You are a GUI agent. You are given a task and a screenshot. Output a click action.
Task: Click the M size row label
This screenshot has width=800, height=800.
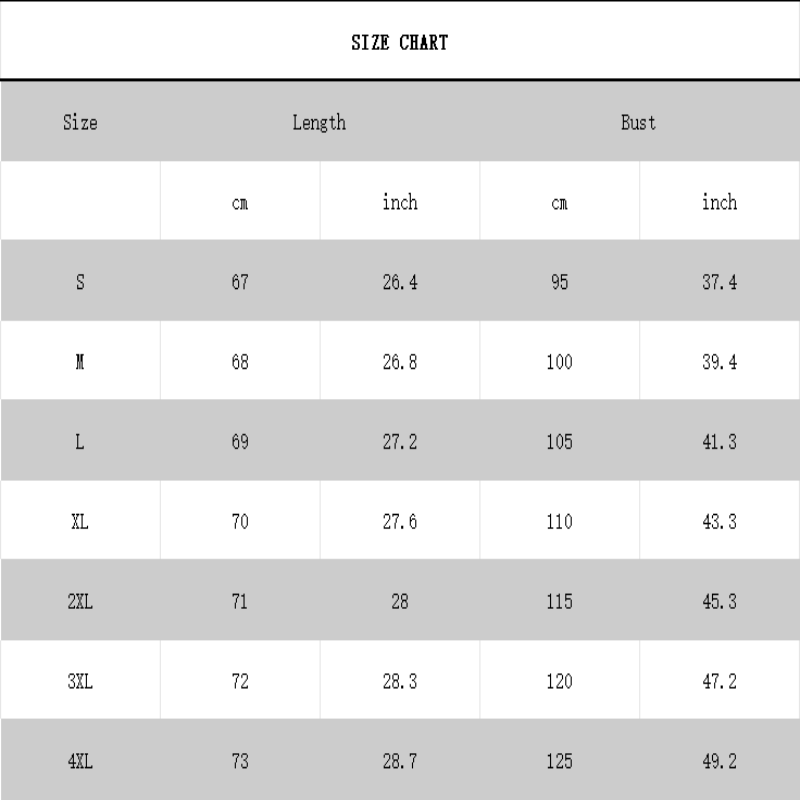[x=80, y=363]
